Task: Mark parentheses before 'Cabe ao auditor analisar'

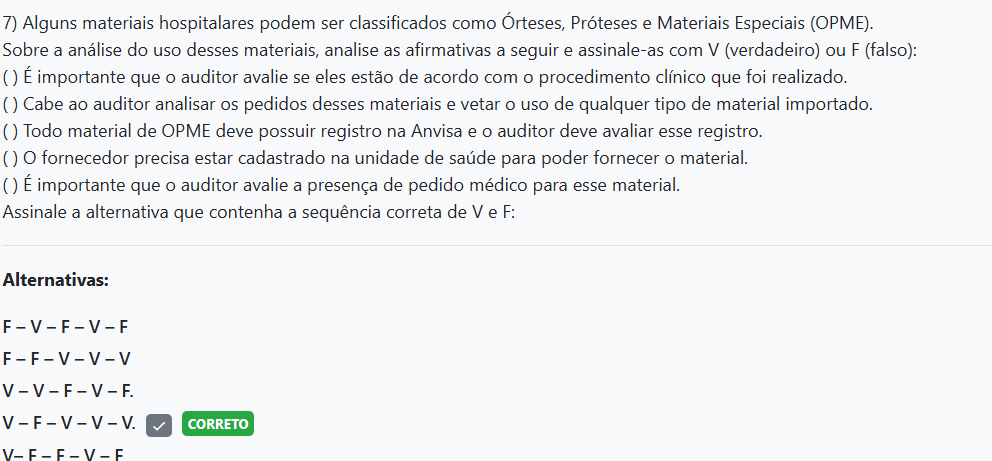Action: (x=10, y=104)
